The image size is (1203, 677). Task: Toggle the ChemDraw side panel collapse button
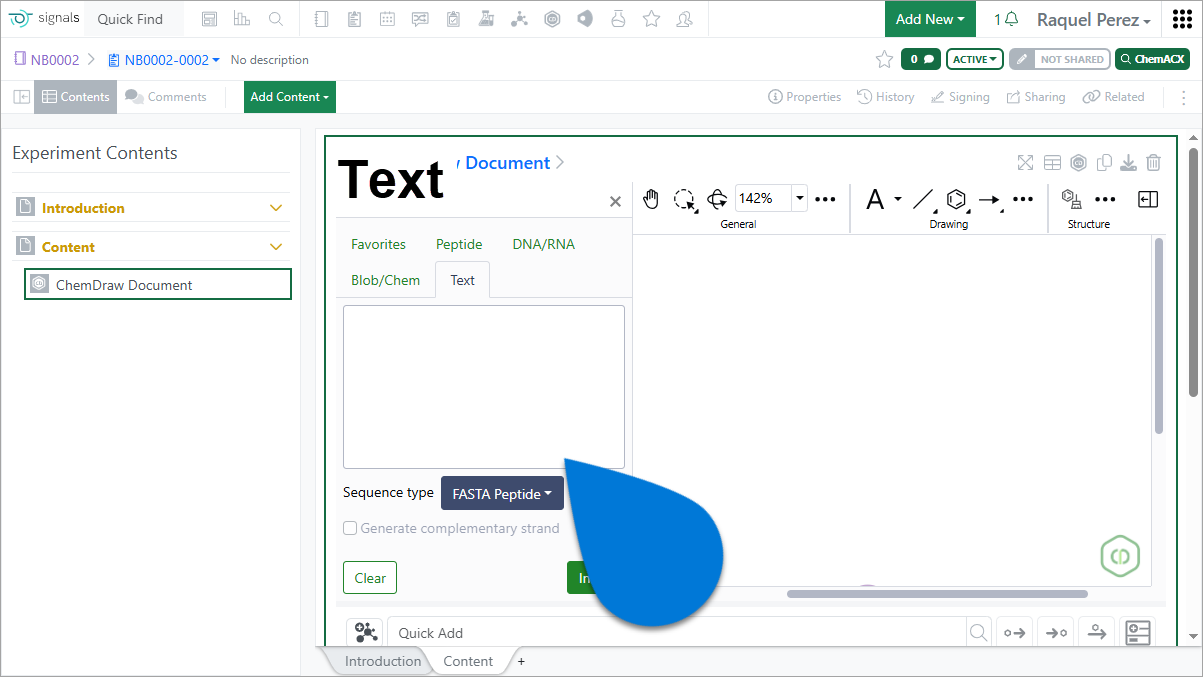[1148, 199]
